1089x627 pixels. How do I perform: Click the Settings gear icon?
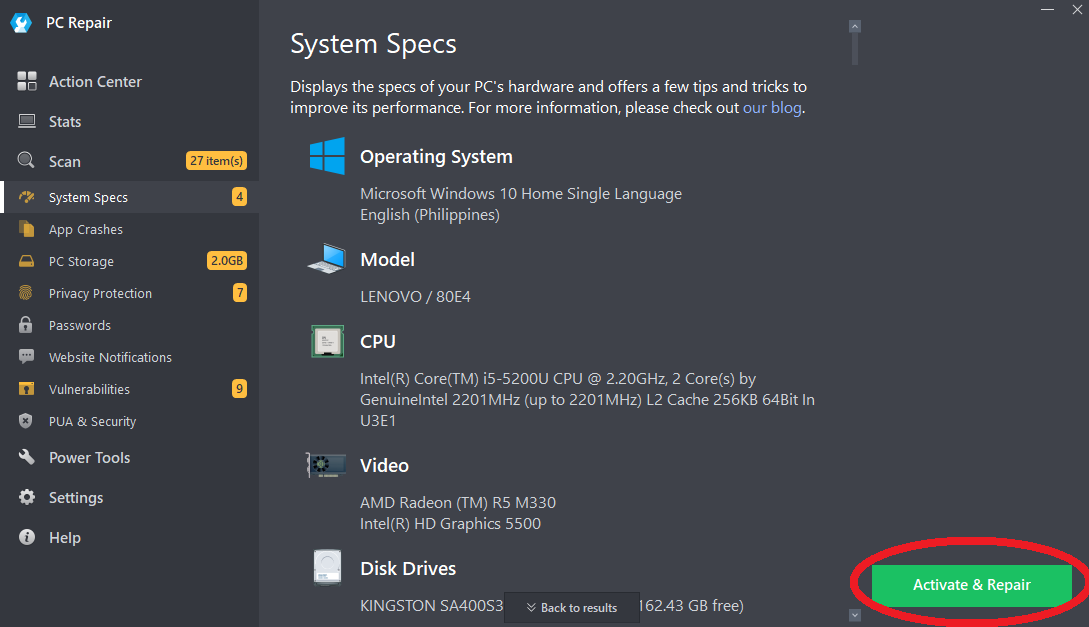pos(26,497)
